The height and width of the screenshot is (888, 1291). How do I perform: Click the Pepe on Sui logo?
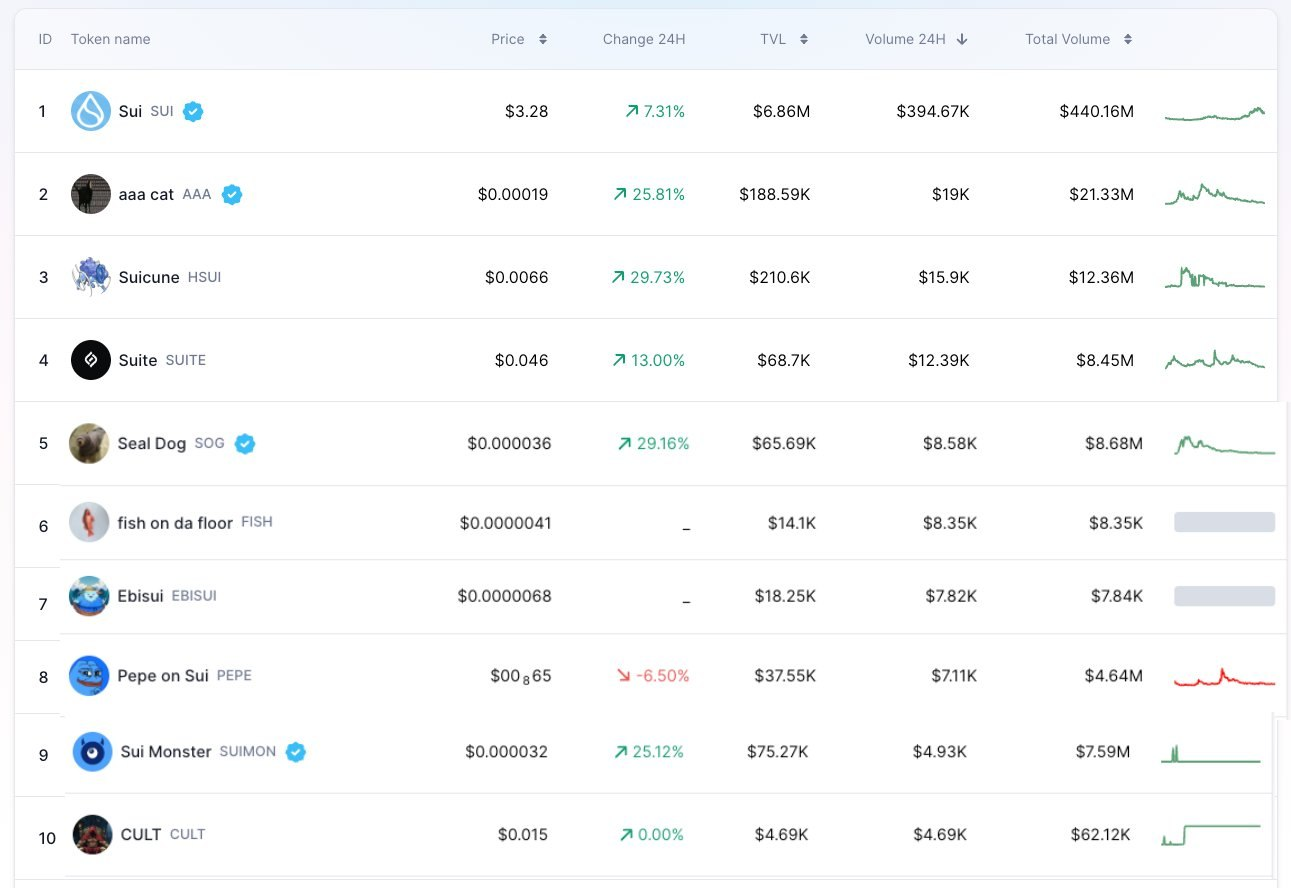click(x=89, y=676)
